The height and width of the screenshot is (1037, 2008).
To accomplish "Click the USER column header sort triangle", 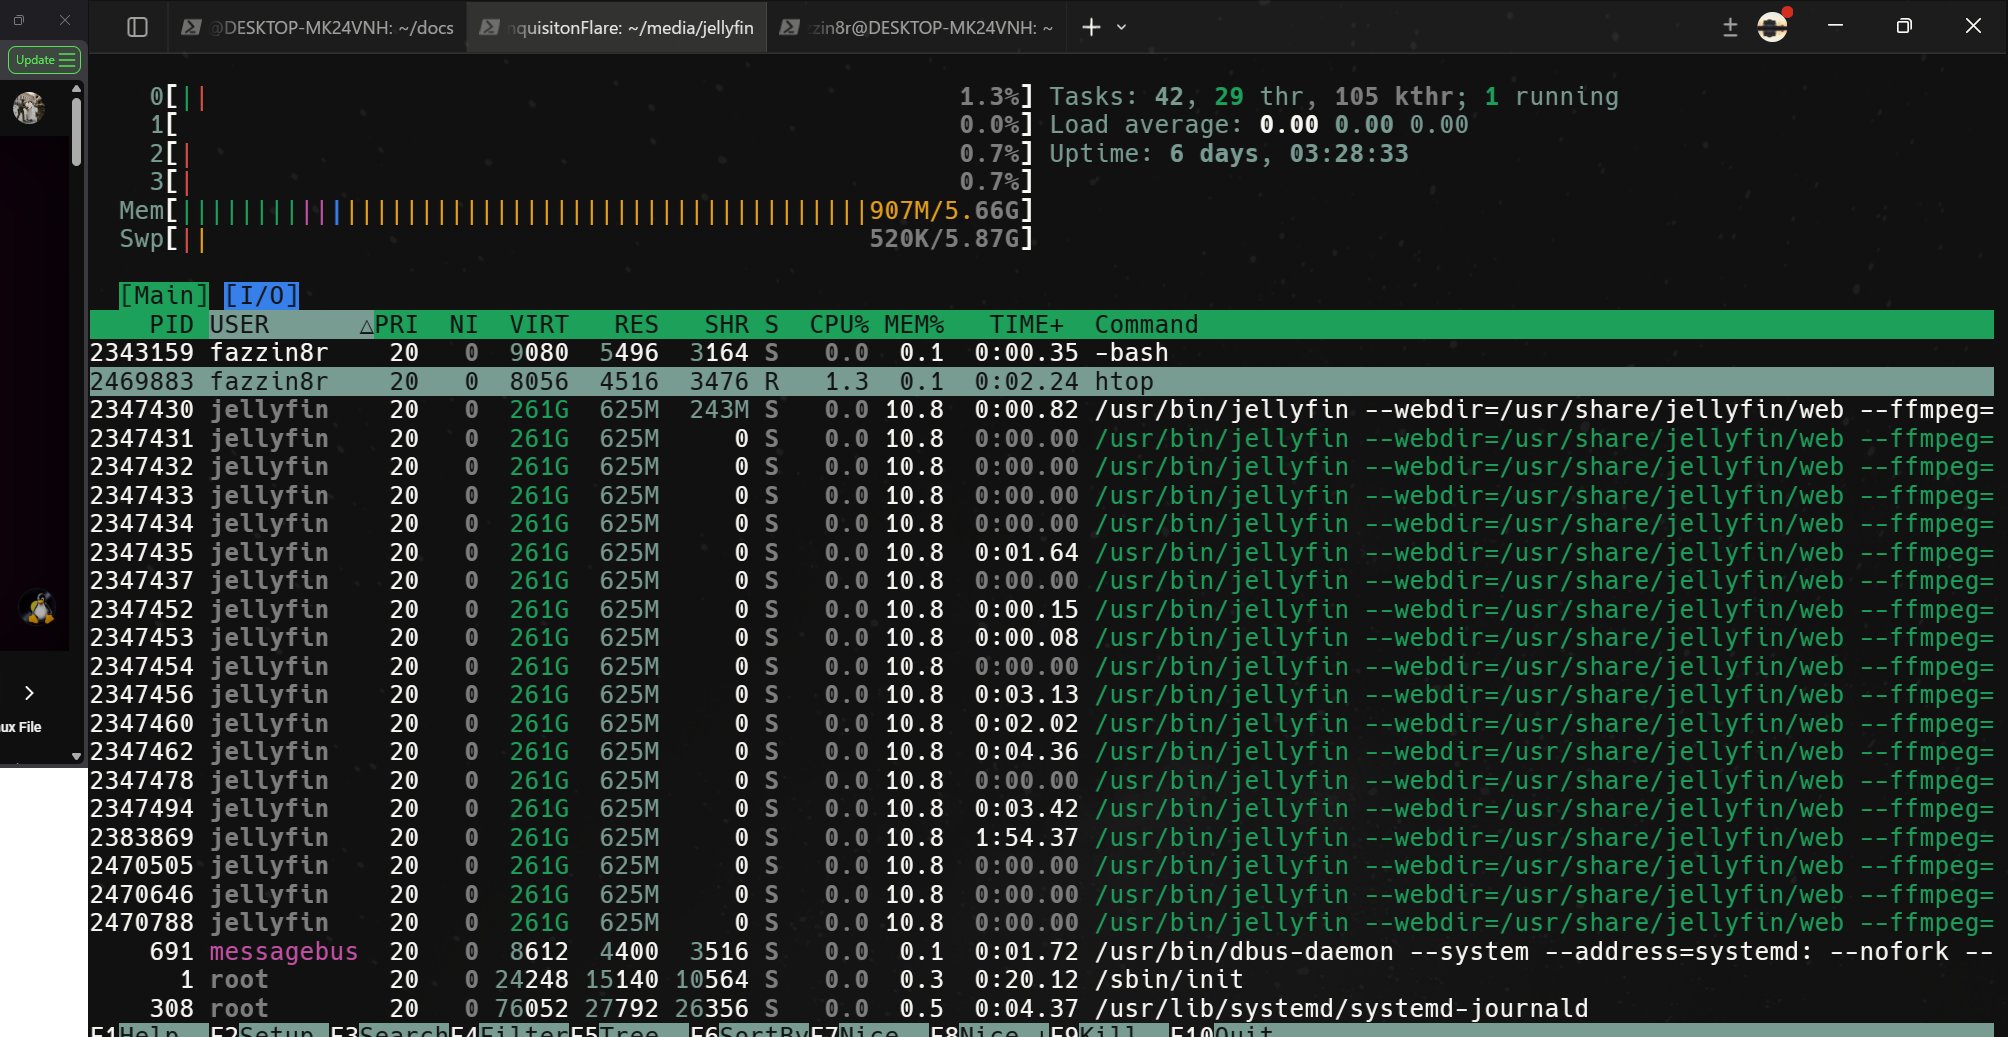I will [366, 326].
